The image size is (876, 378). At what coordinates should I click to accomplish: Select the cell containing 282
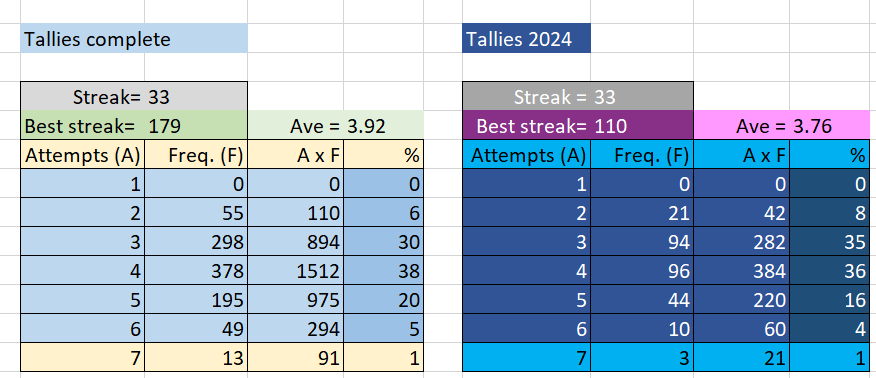click(x=742, y=242)
